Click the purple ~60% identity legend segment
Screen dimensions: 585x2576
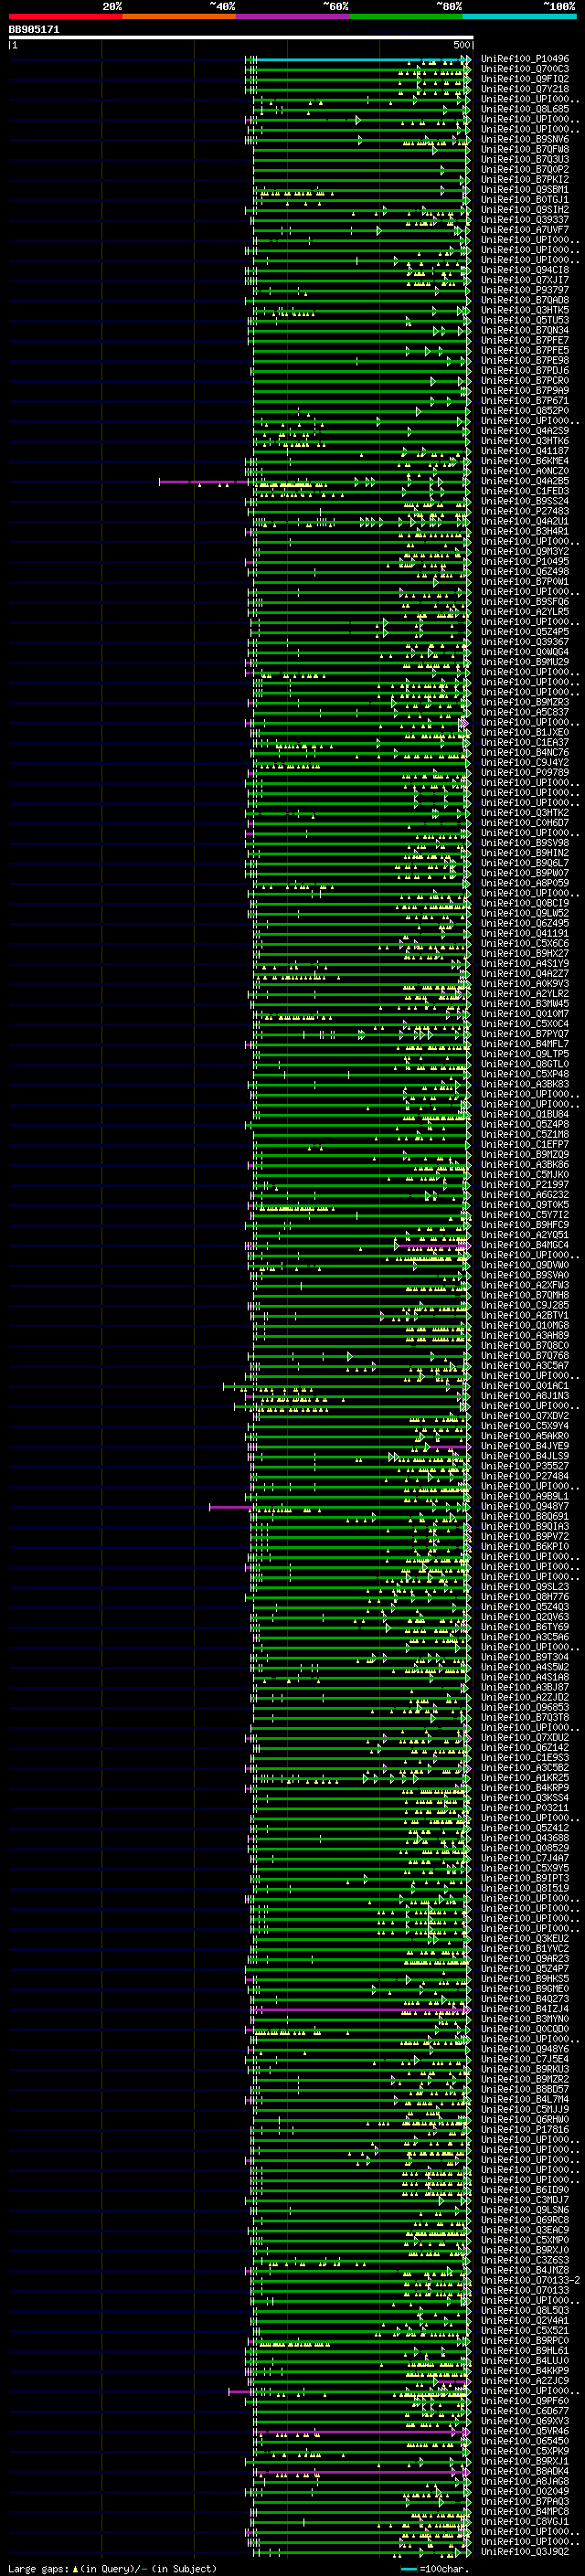(293, 16)
